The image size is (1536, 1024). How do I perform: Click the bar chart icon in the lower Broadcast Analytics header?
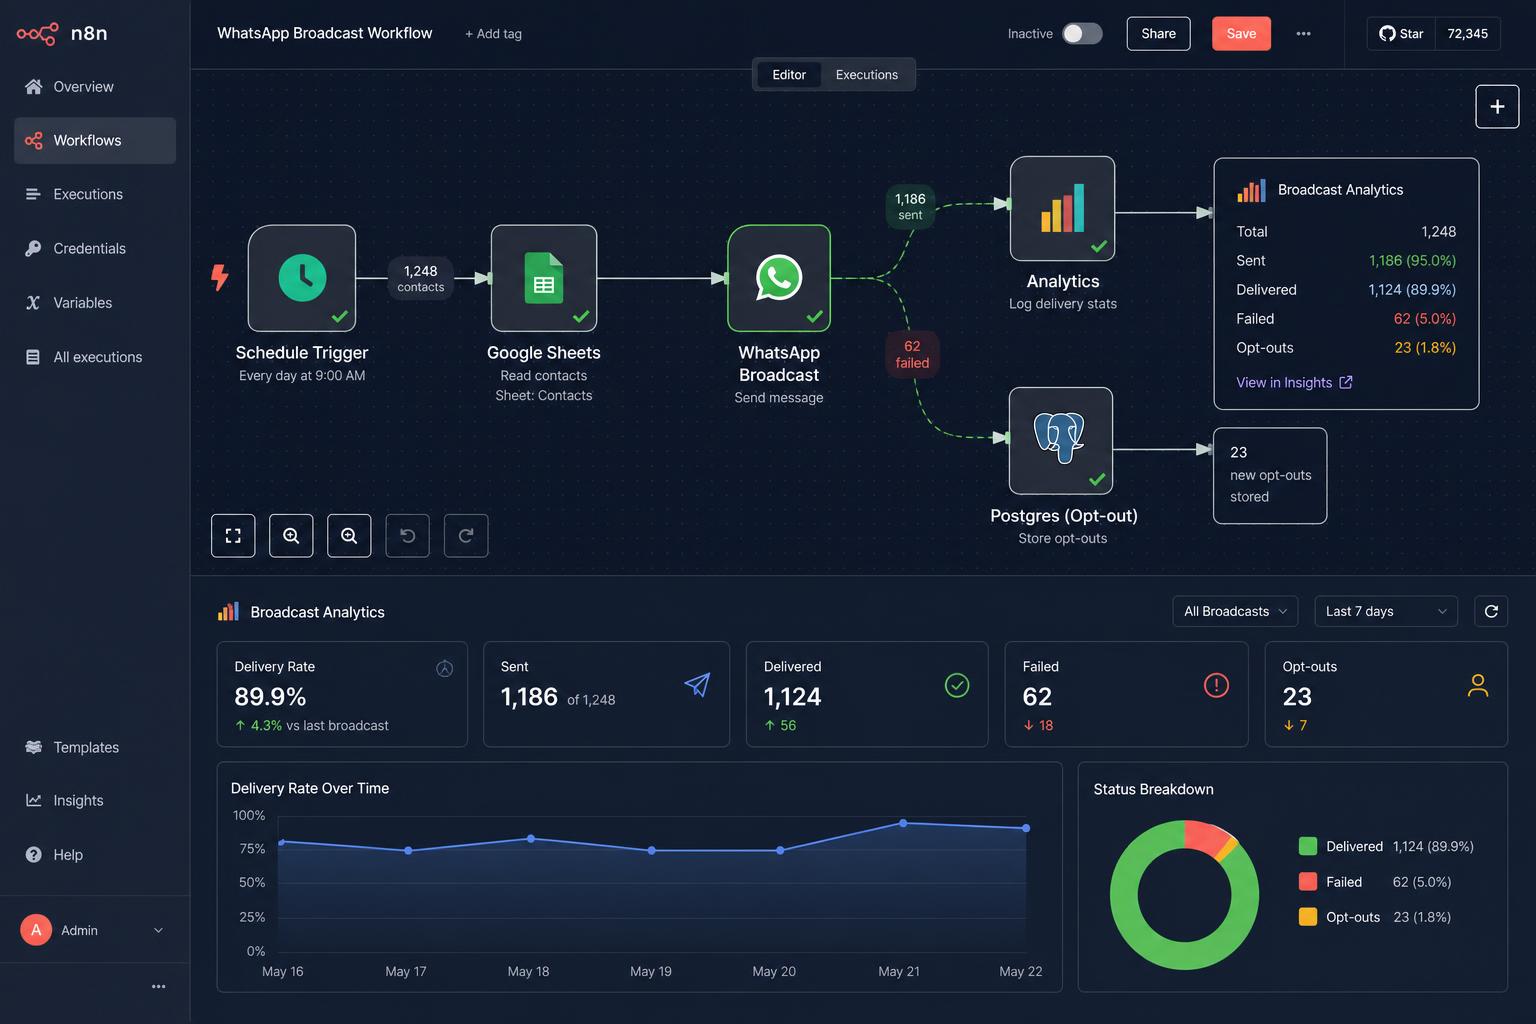229,611
